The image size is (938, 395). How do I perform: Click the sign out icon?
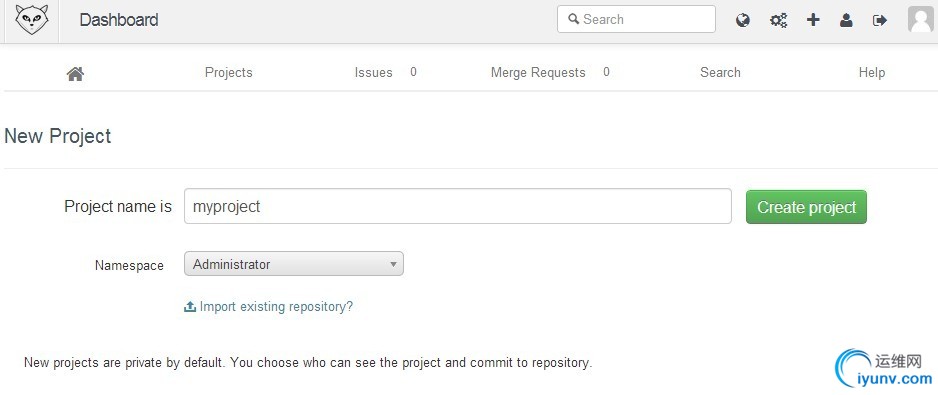[x=879, y=20]
